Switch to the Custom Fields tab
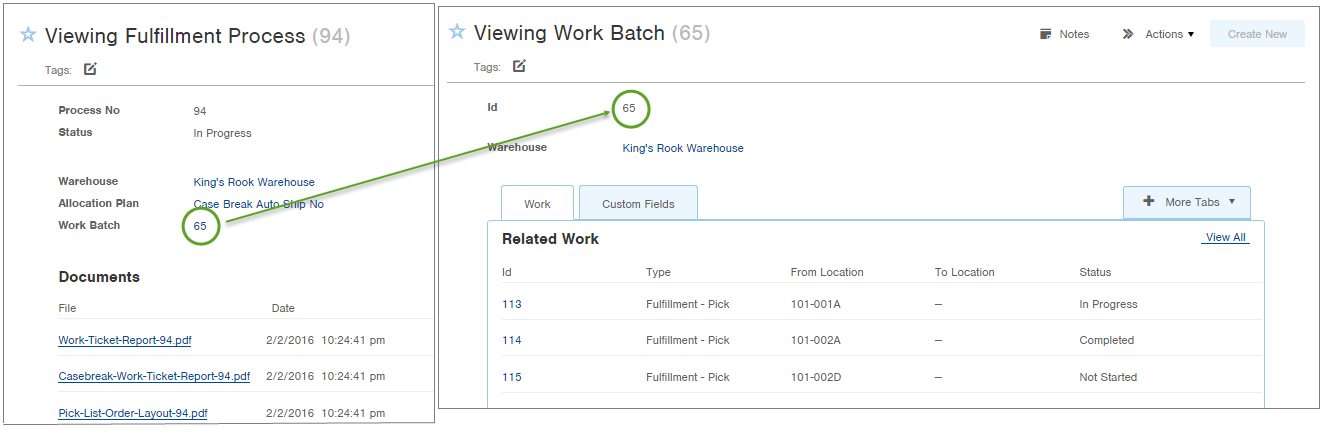 click(638, 203)
